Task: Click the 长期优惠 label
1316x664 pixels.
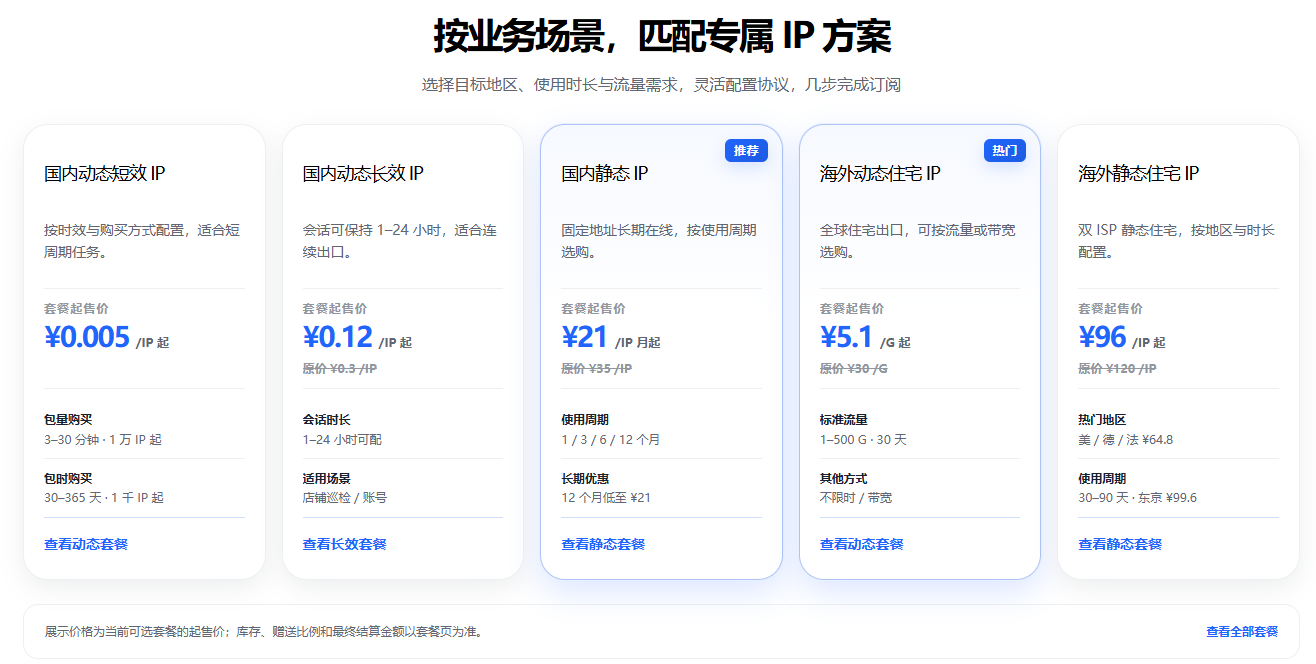Action: coord(585,479)
